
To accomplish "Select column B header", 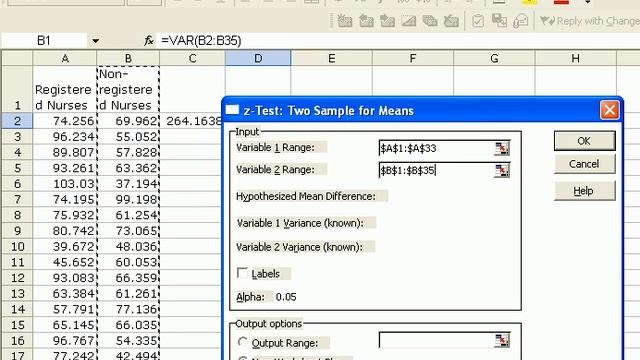I will click(128, 58).
